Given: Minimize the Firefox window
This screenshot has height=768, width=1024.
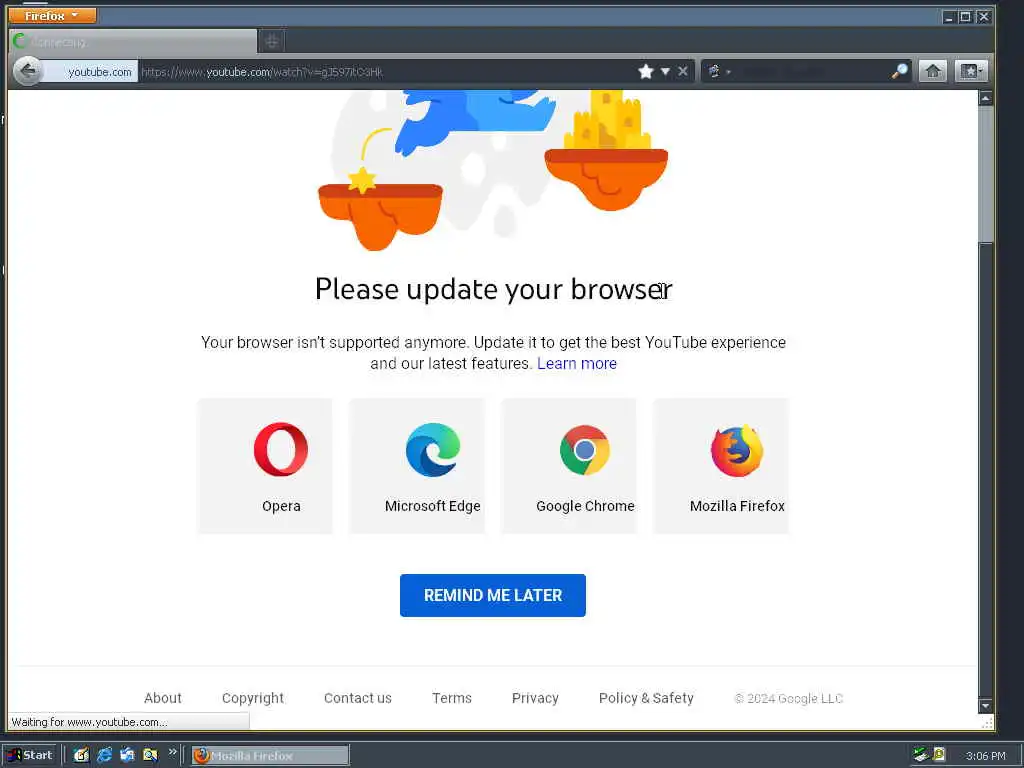Looking at the screenshot, I should (949, 17).
